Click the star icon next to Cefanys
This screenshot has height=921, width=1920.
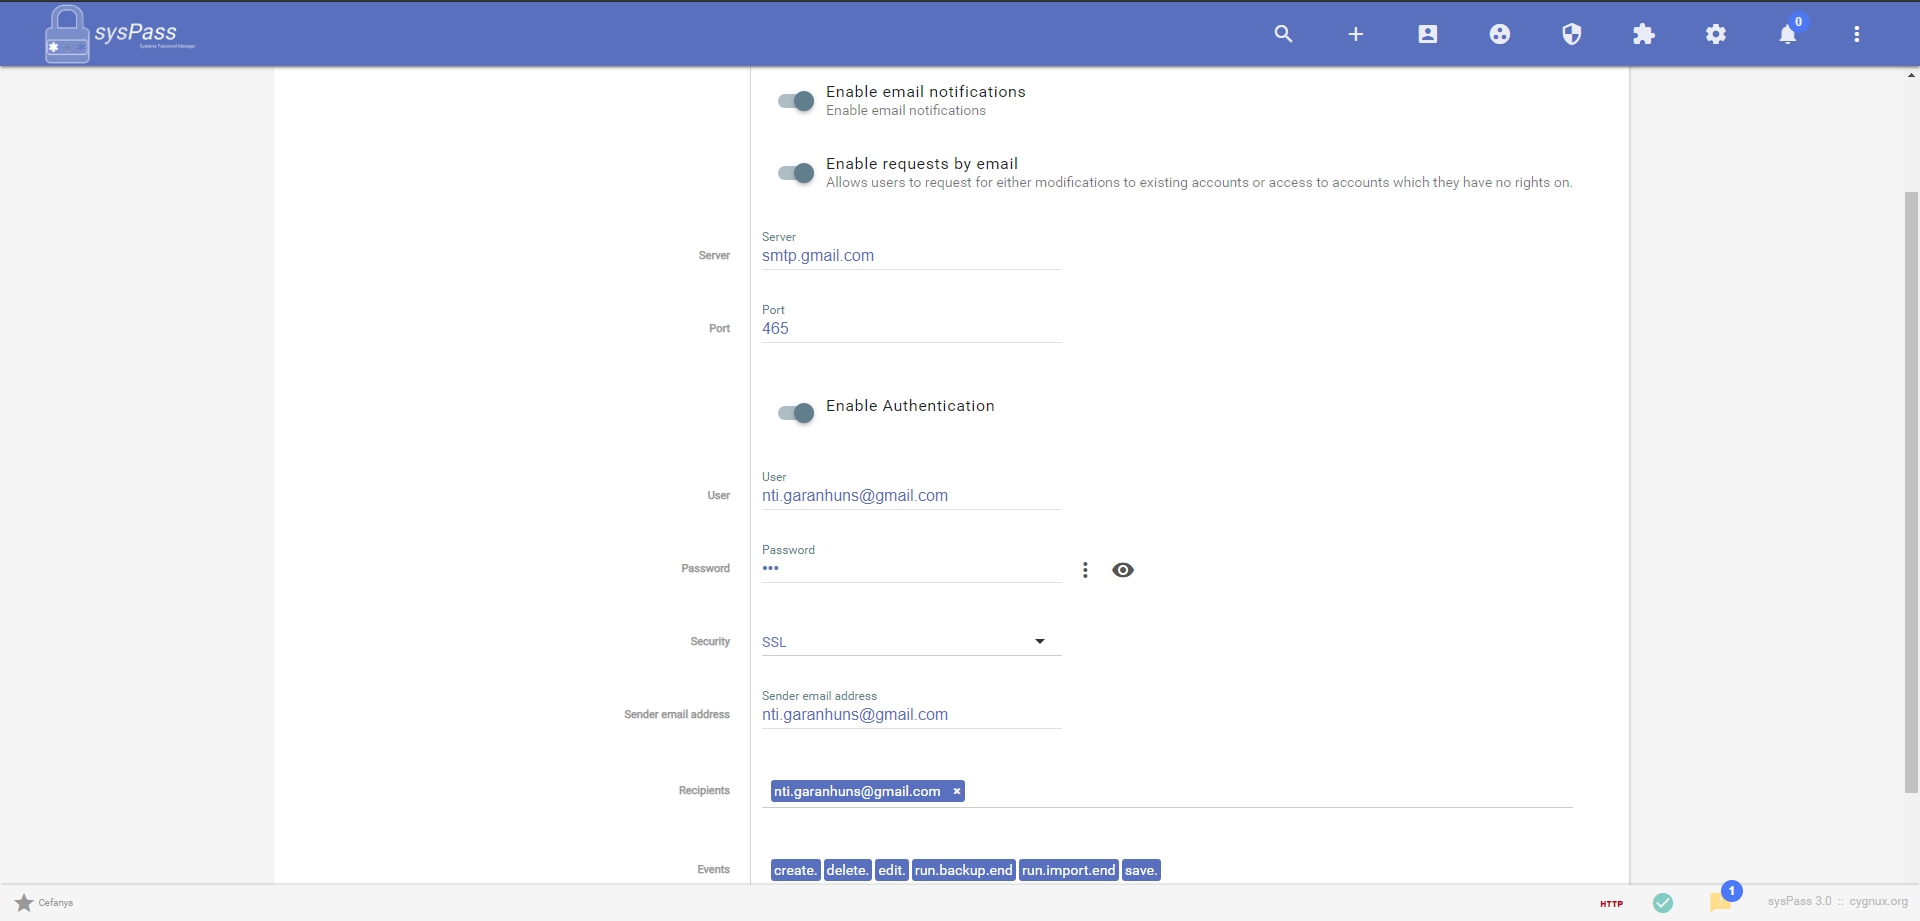[x=24, y=902]
